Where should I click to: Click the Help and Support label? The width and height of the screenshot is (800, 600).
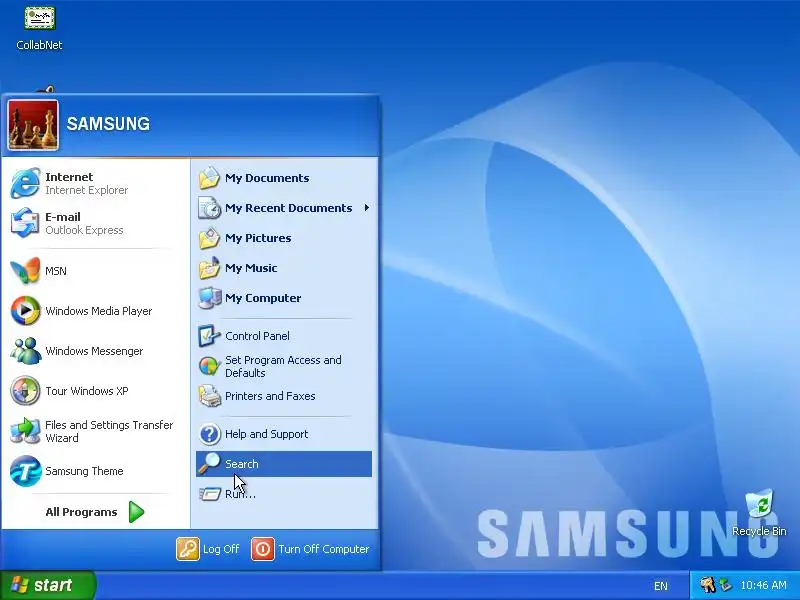pyautogui.click(x=266, y=434)
